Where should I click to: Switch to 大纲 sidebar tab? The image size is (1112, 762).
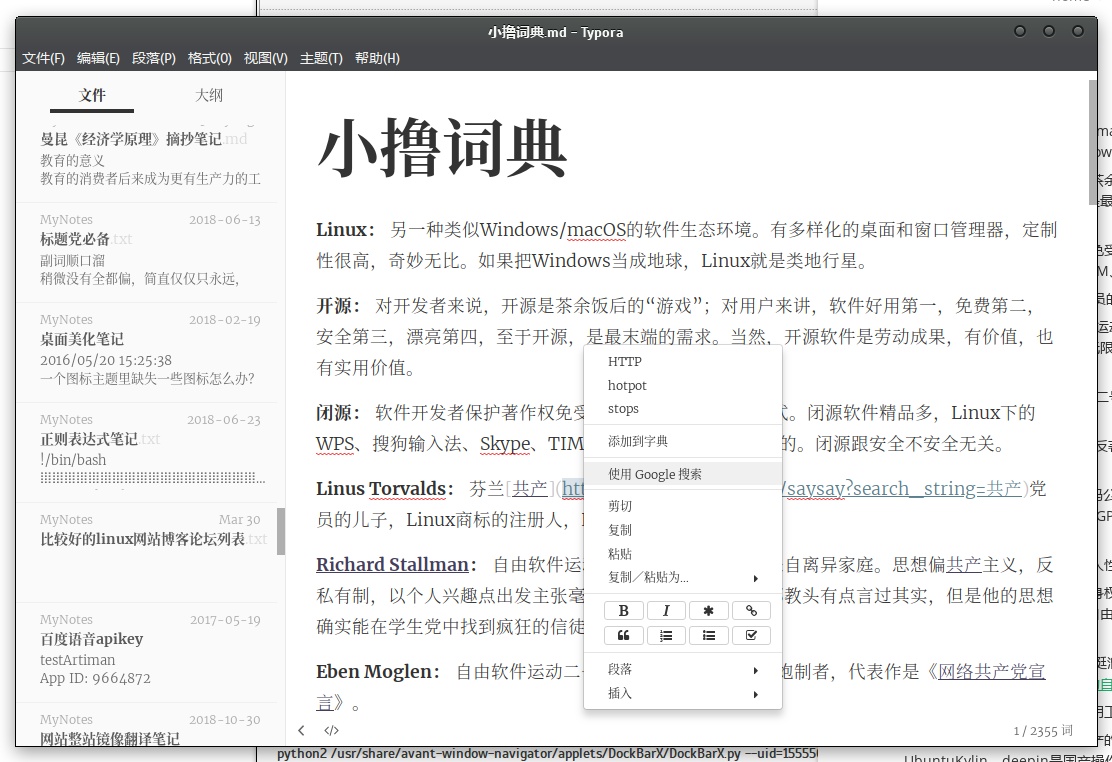(x=209, y=95)
